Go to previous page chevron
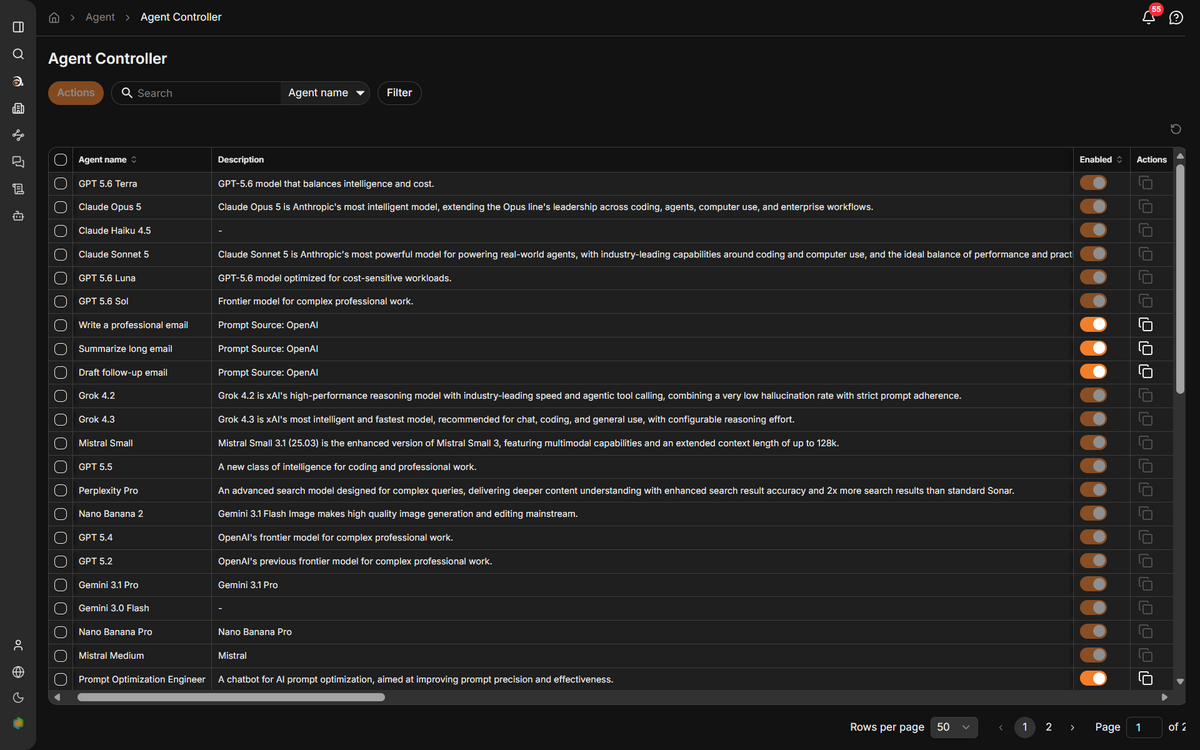This screenshot has width=1200, height=750. coord(1001,728)
